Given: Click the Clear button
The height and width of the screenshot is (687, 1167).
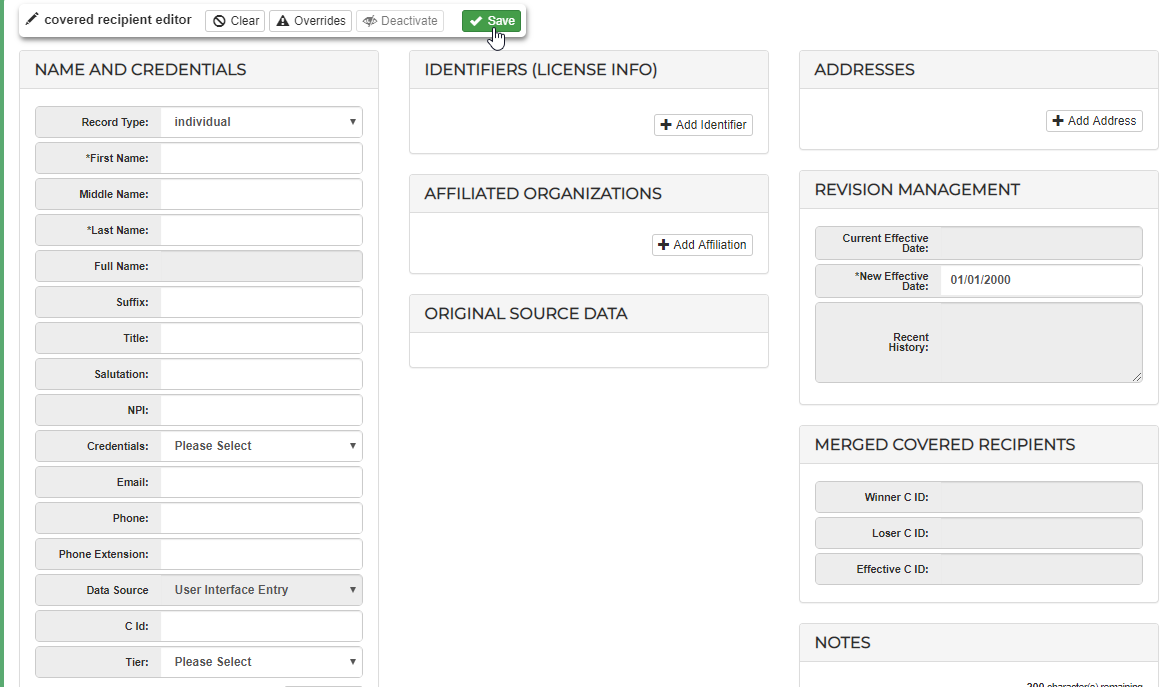Looking at the screenshot, I should [x=235, y=21].
